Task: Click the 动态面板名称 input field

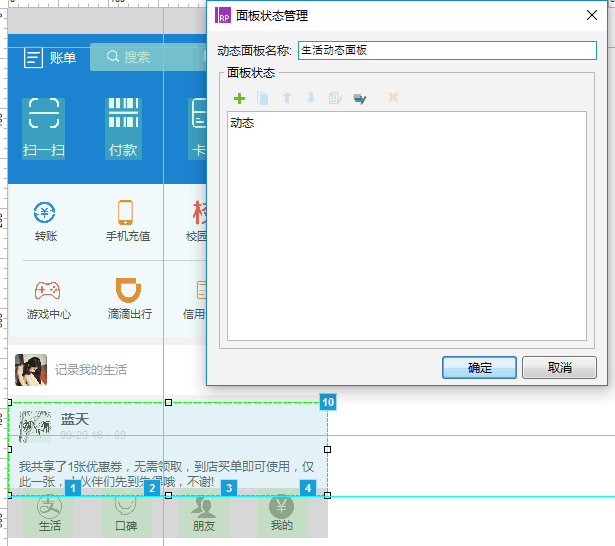Action: coord(447,51)
